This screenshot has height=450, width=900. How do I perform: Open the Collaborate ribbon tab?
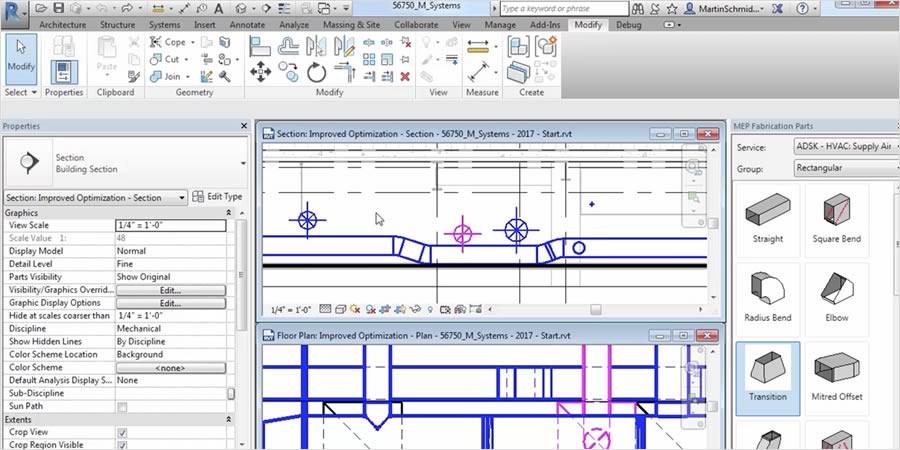(x=416, y=25)
